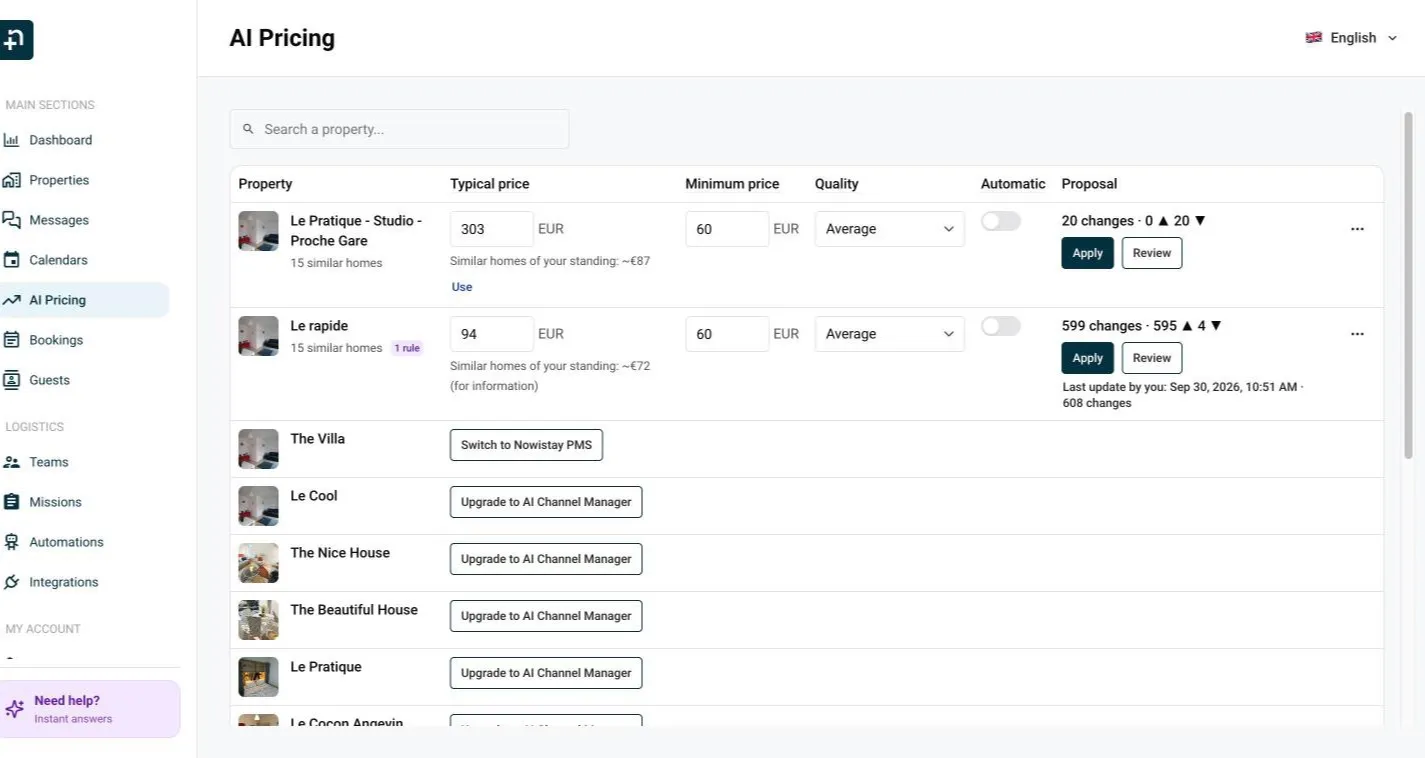Viewport: 1425px width, 758px height.
Task: Click the Bookings list icon
Action: [x=12, y=340]
